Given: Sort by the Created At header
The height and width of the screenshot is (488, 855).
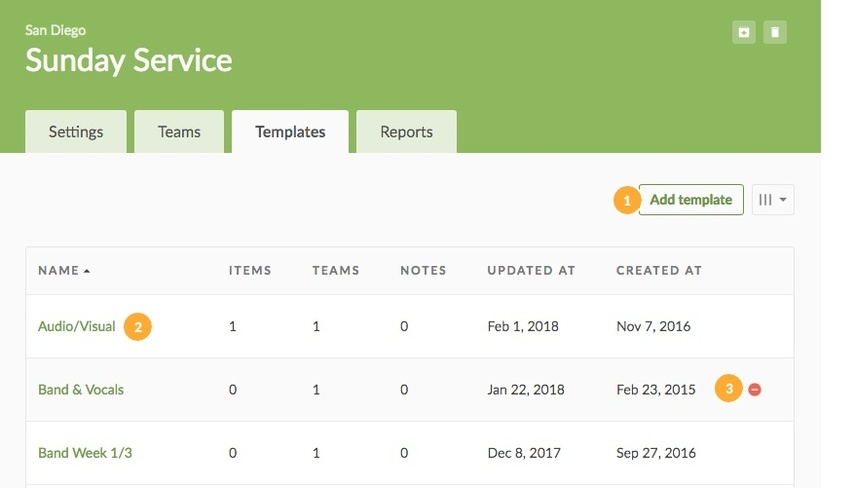Looking at the screenshot, I should (659, 270).
